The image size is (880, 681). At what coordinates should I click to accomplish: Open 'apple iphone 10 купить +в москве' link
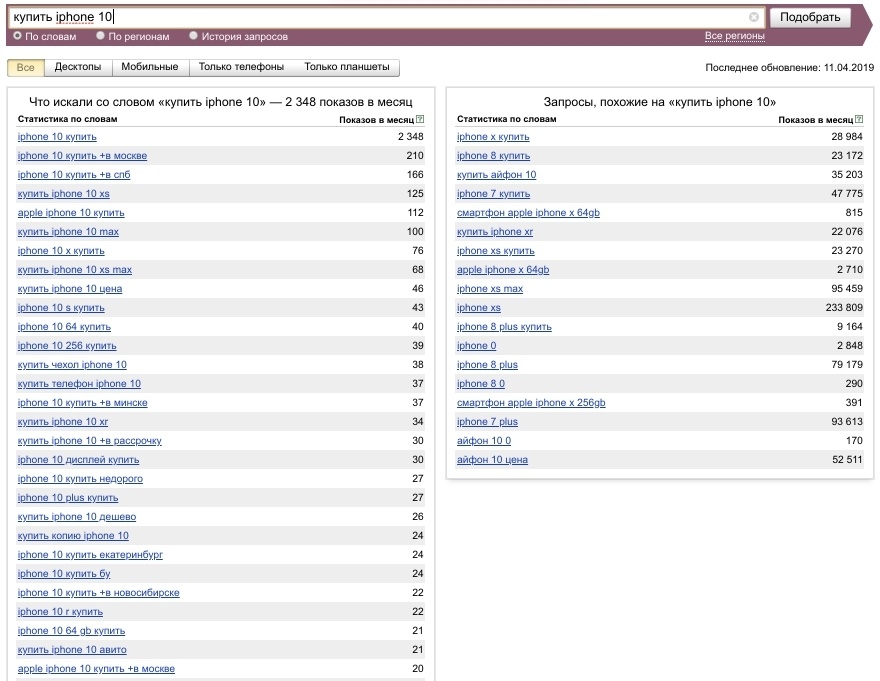(x=97, y=669)
